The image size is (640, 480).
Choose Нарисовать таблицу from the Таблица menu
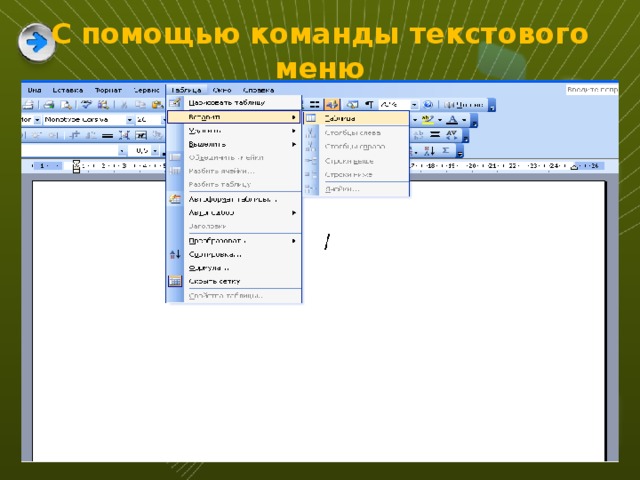click(234, 102)
